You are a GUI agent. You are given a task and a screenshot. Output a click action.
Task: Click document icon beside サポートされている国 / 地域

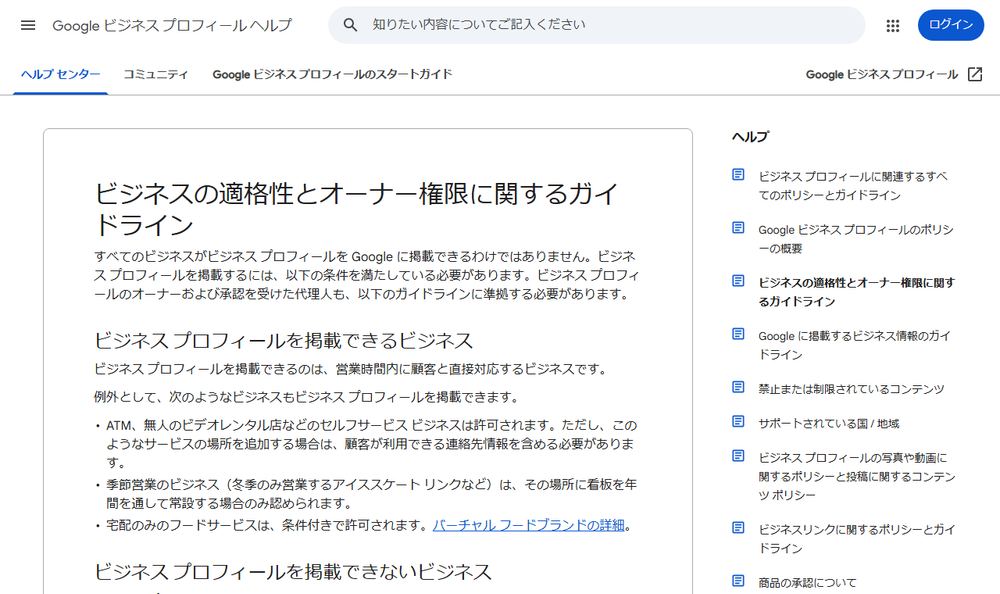pos(738,421)
